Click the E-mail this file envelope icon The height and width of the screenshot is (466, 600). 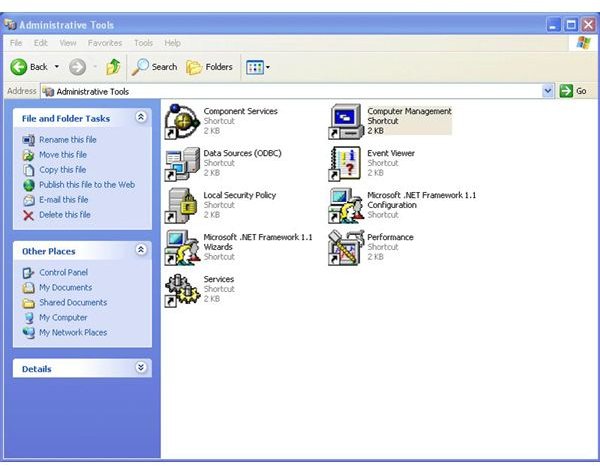point(29,200)
